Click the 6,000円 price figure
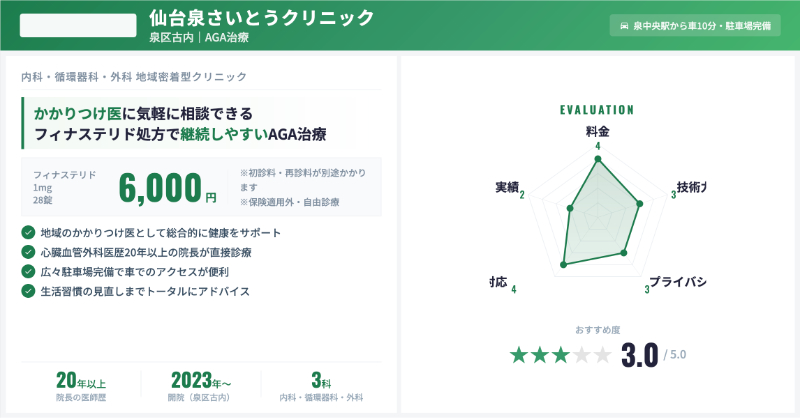 click(166, 187)
